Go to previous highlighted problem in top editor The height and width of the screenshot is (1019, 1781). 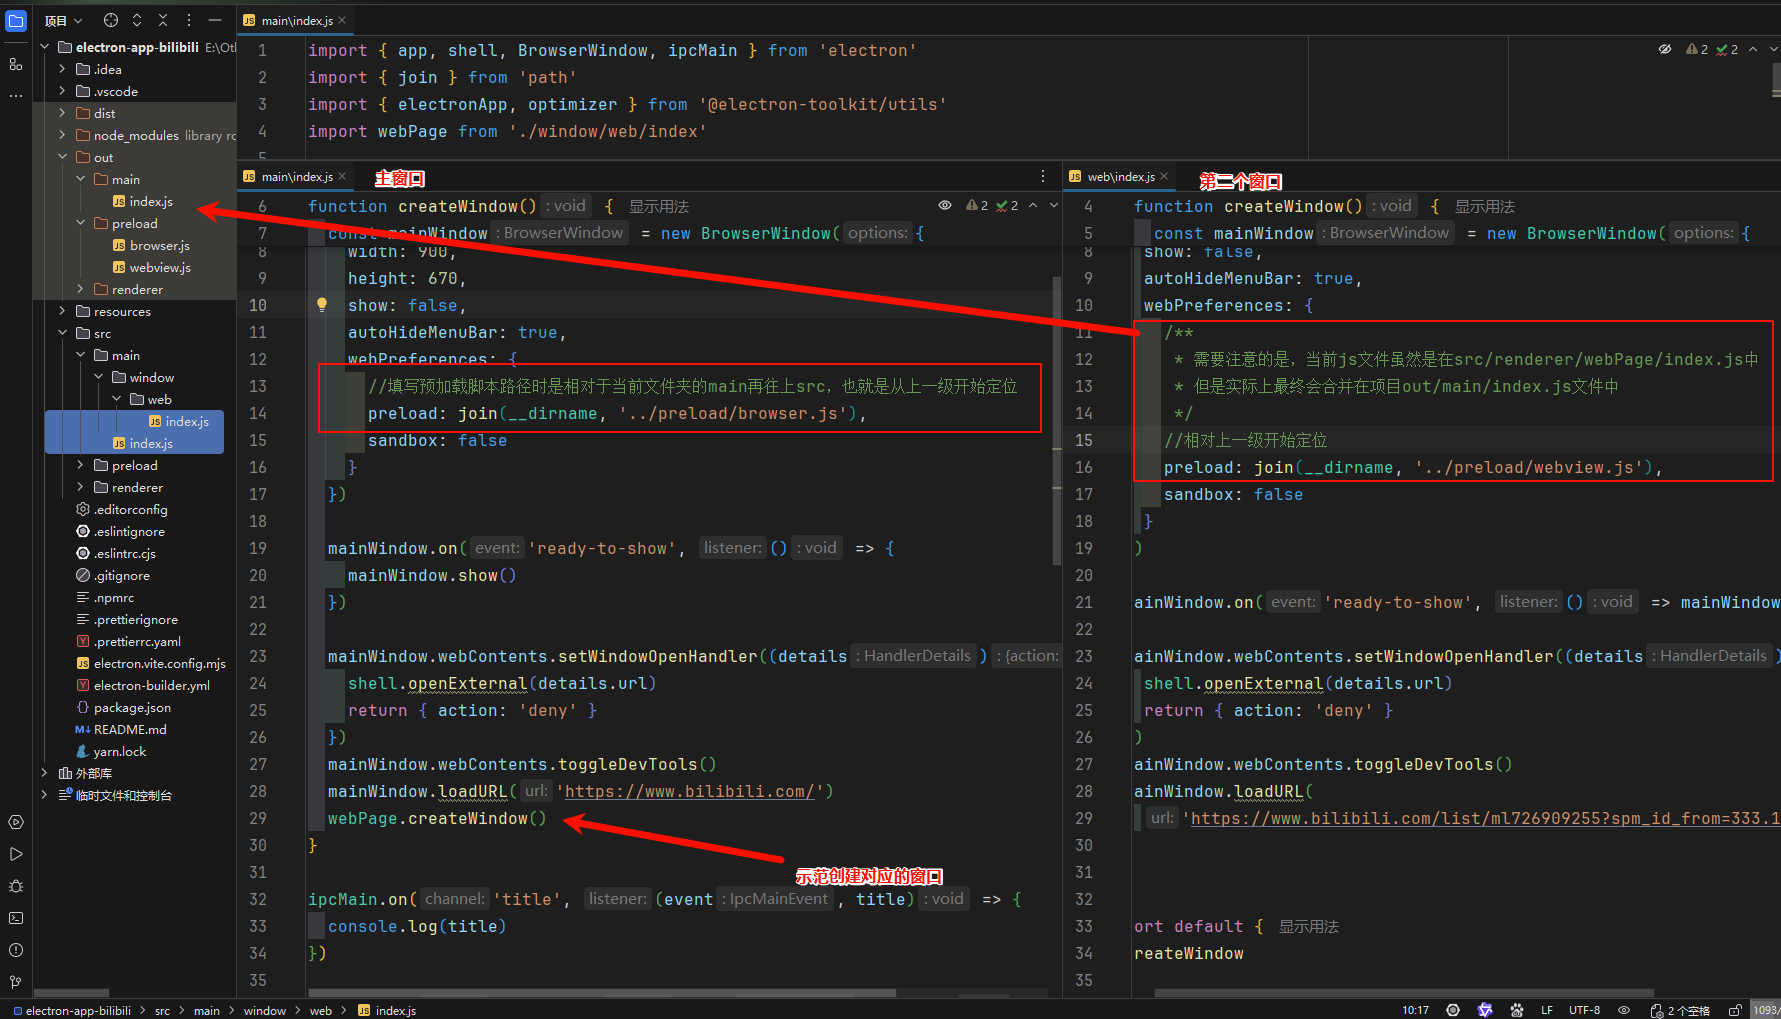pyautogui.click(x=1753, y=49)
